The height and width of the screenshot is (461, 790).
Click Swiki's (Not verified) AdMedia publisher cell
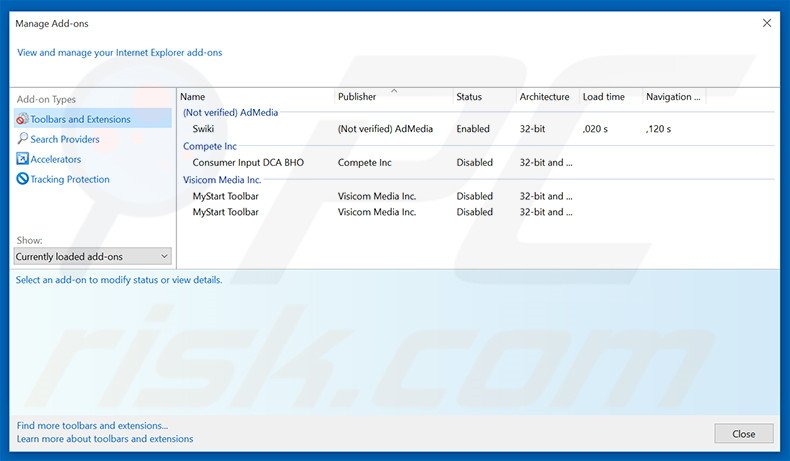tap(385, 128)
